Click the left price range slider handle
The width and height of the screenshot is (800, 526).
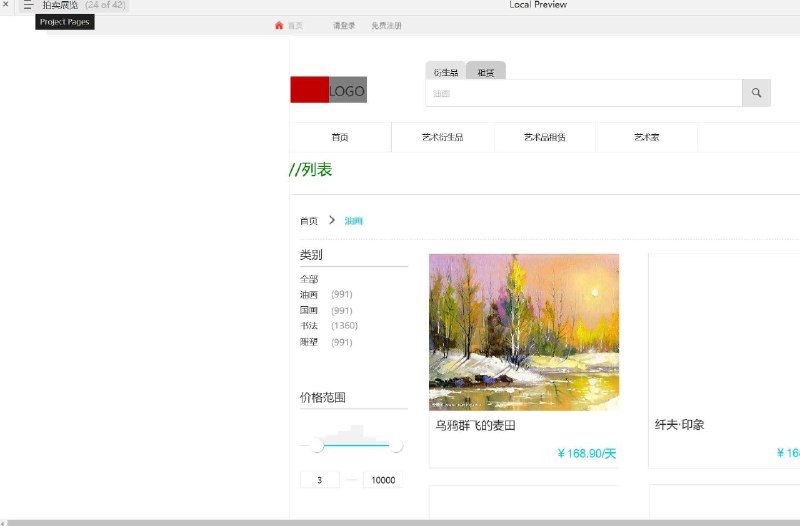point(317,445)
